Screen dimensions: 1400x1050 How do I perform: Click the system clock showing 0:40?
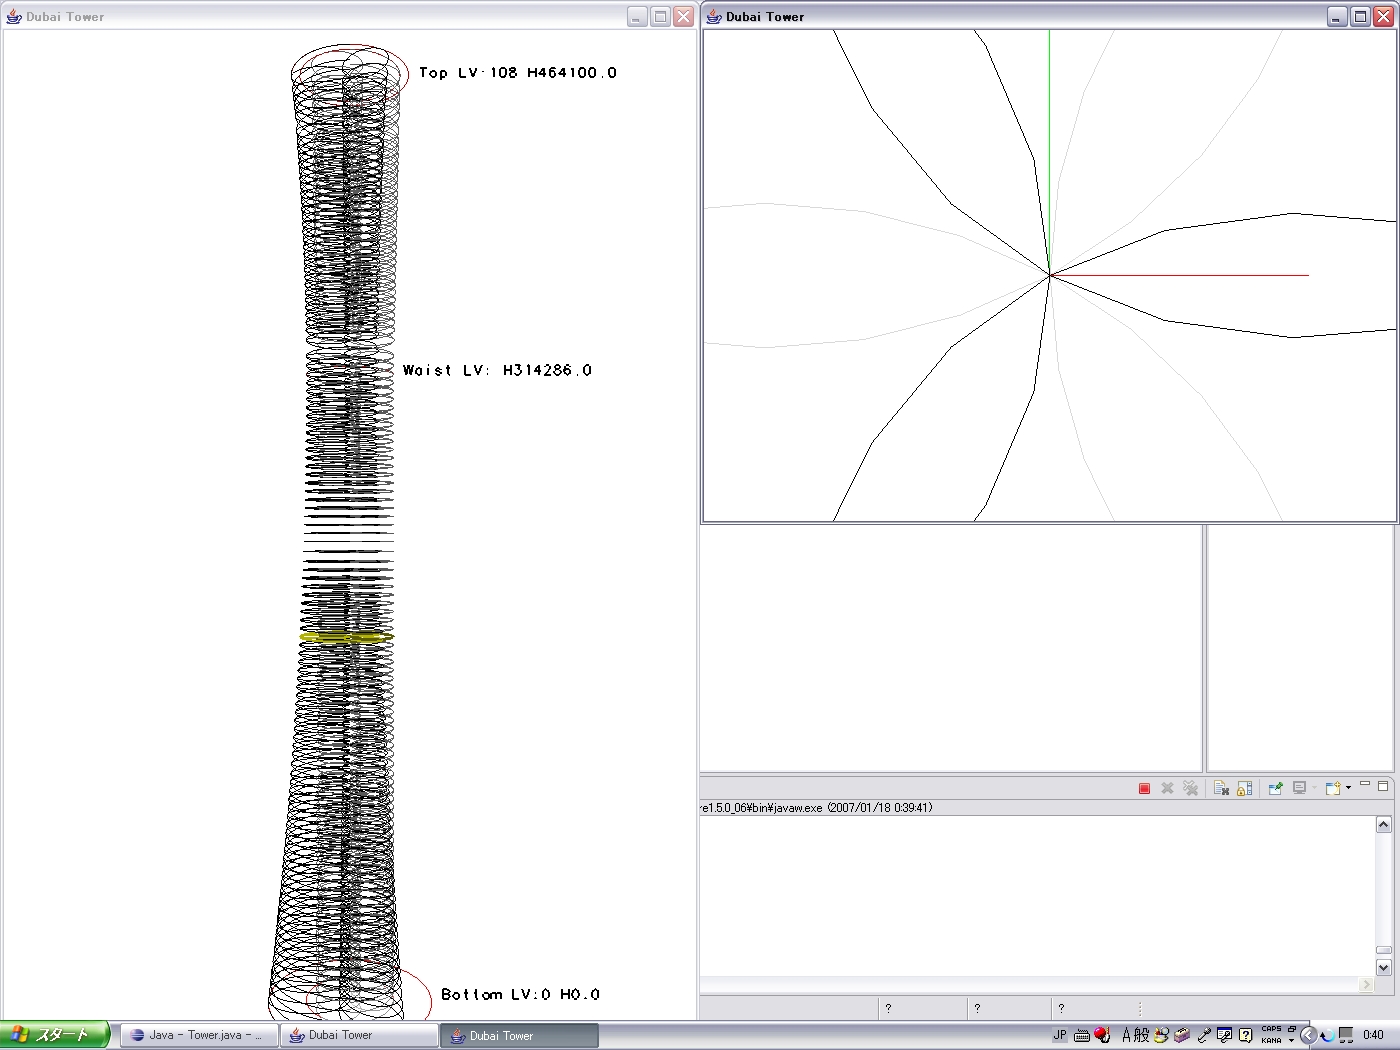click(x=1373, y=1035)
